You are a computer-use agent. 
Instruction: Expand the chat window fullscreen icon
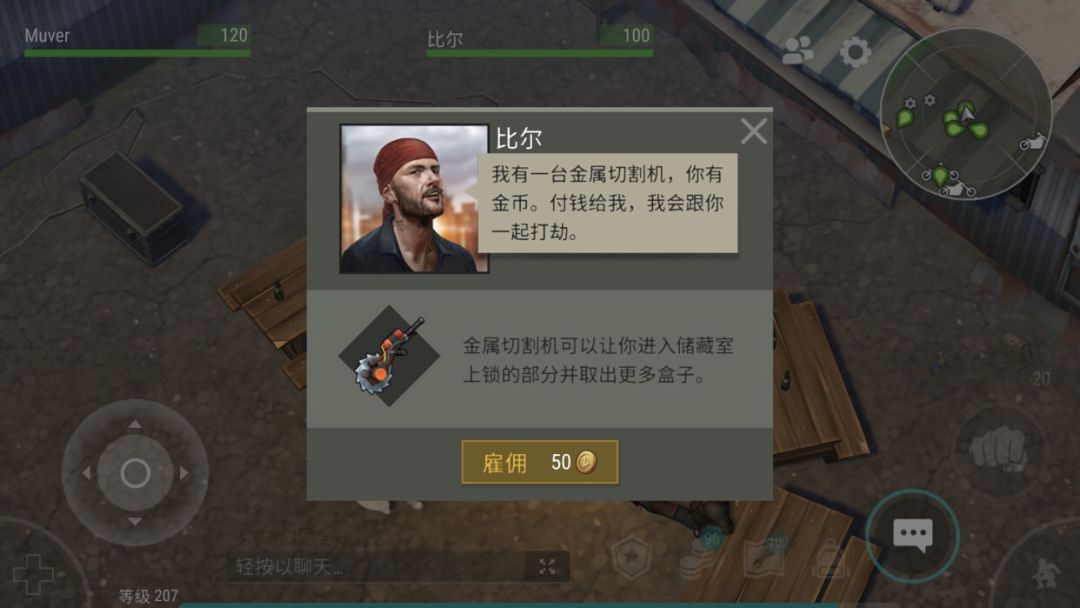point(547,567)
